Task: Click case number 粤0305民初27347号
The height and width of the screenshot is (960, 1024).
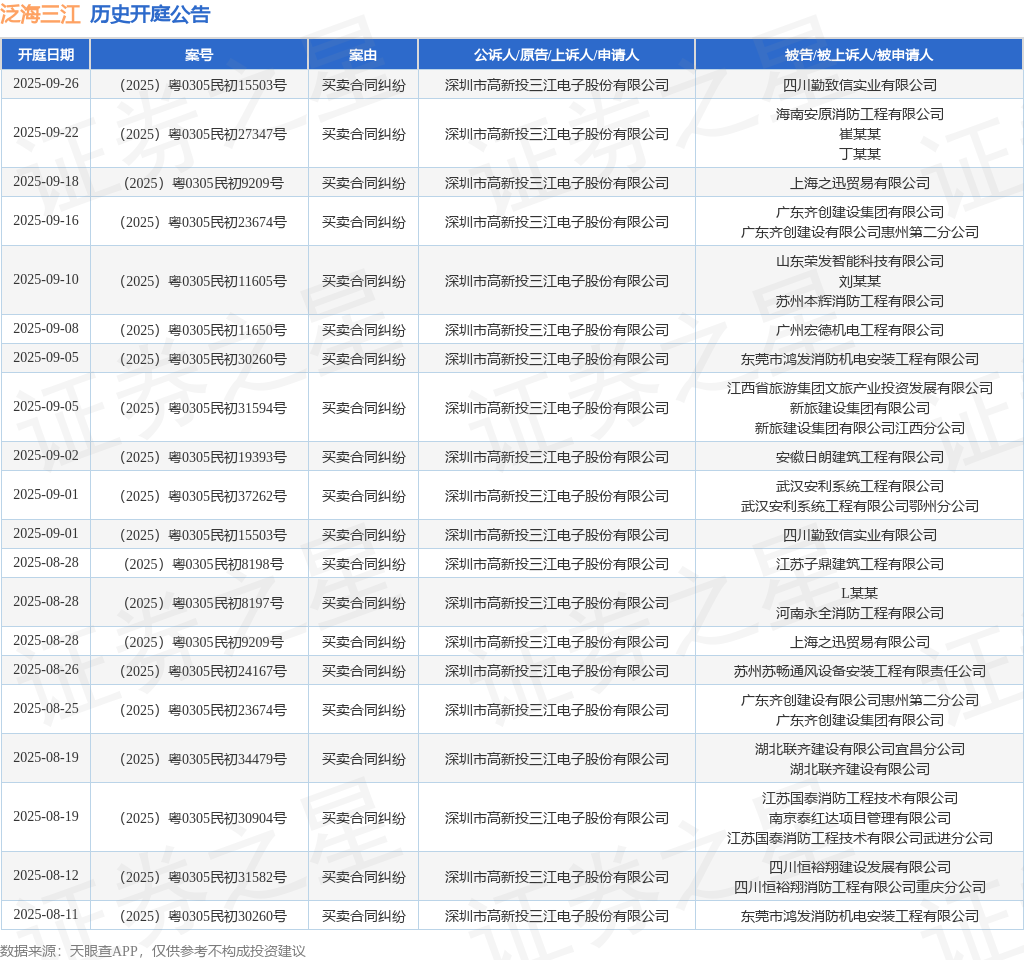Action: pos(203,134)
